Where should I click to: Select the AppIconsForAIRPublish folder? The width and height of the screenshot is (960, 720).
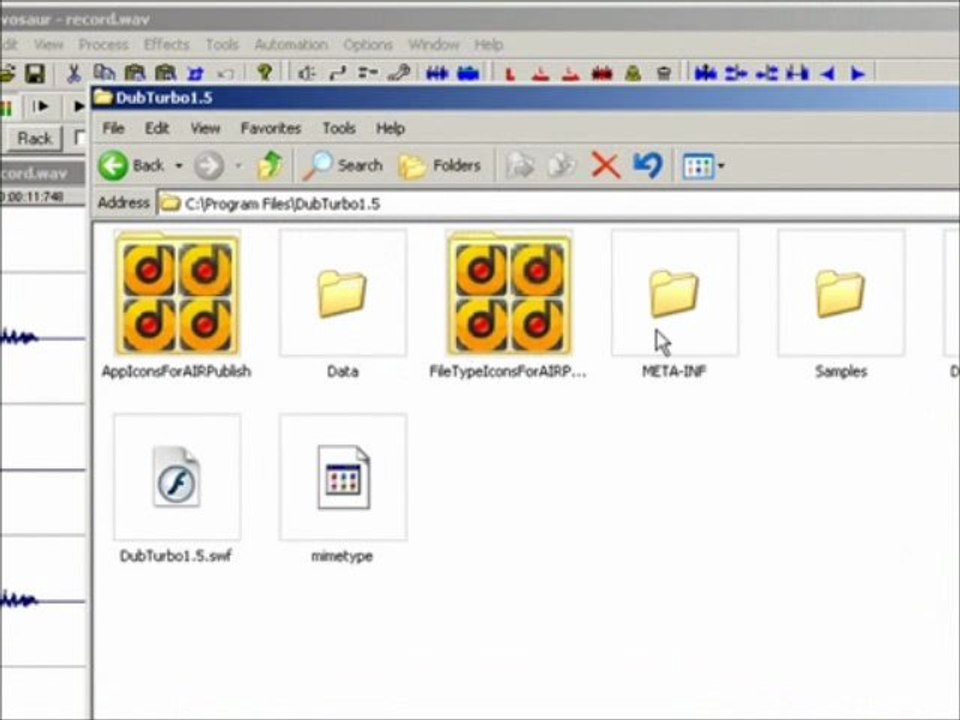[176, 305]
